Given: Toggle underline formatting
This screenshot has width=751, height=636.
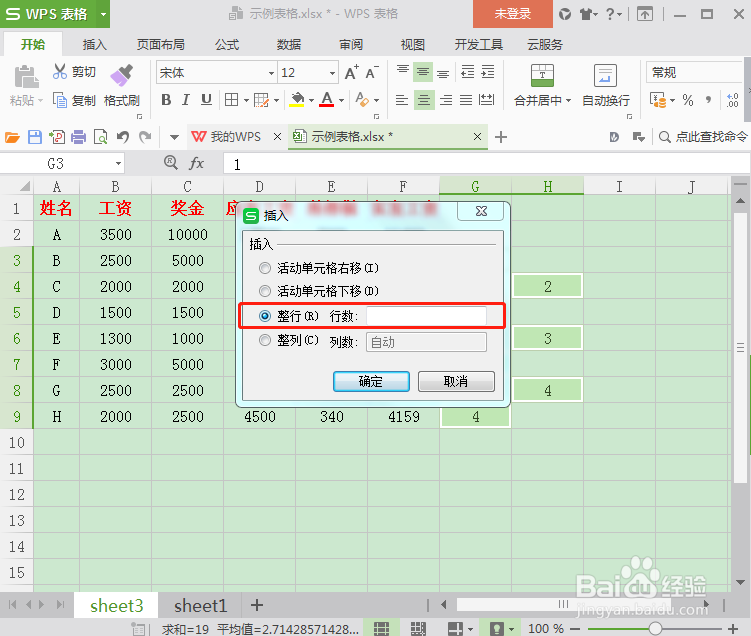Looking at the screenshot, I should coord(206,100).
